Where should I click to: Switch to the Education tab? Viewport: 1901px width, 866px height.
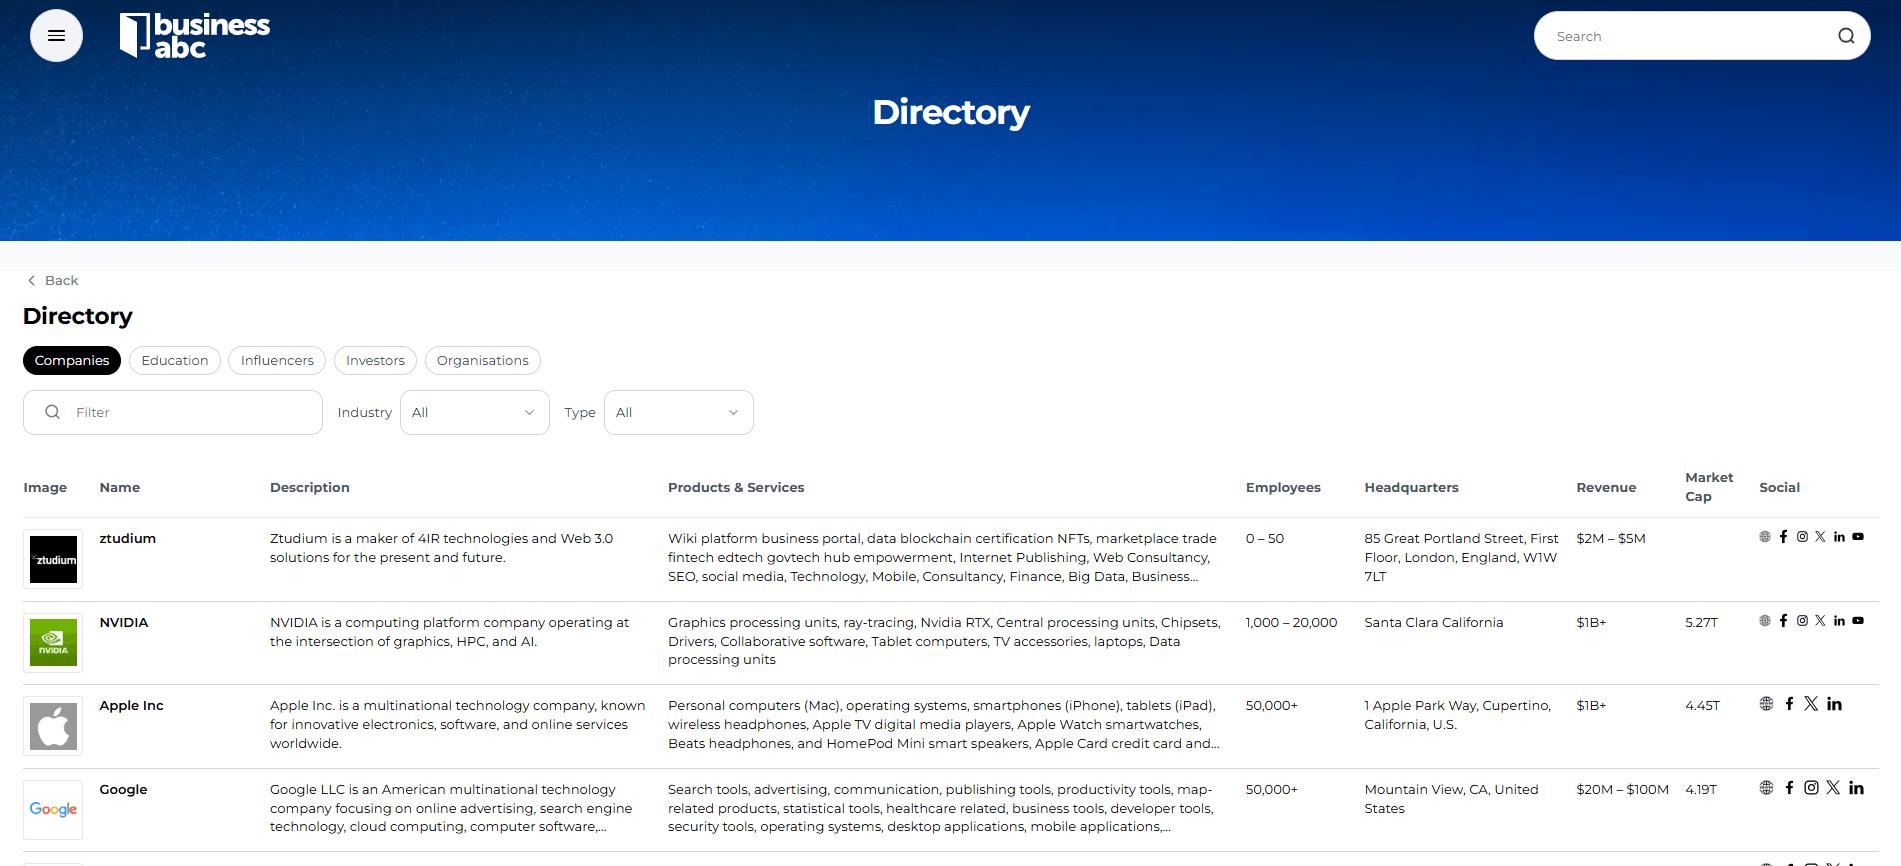(x=175, y=361)
